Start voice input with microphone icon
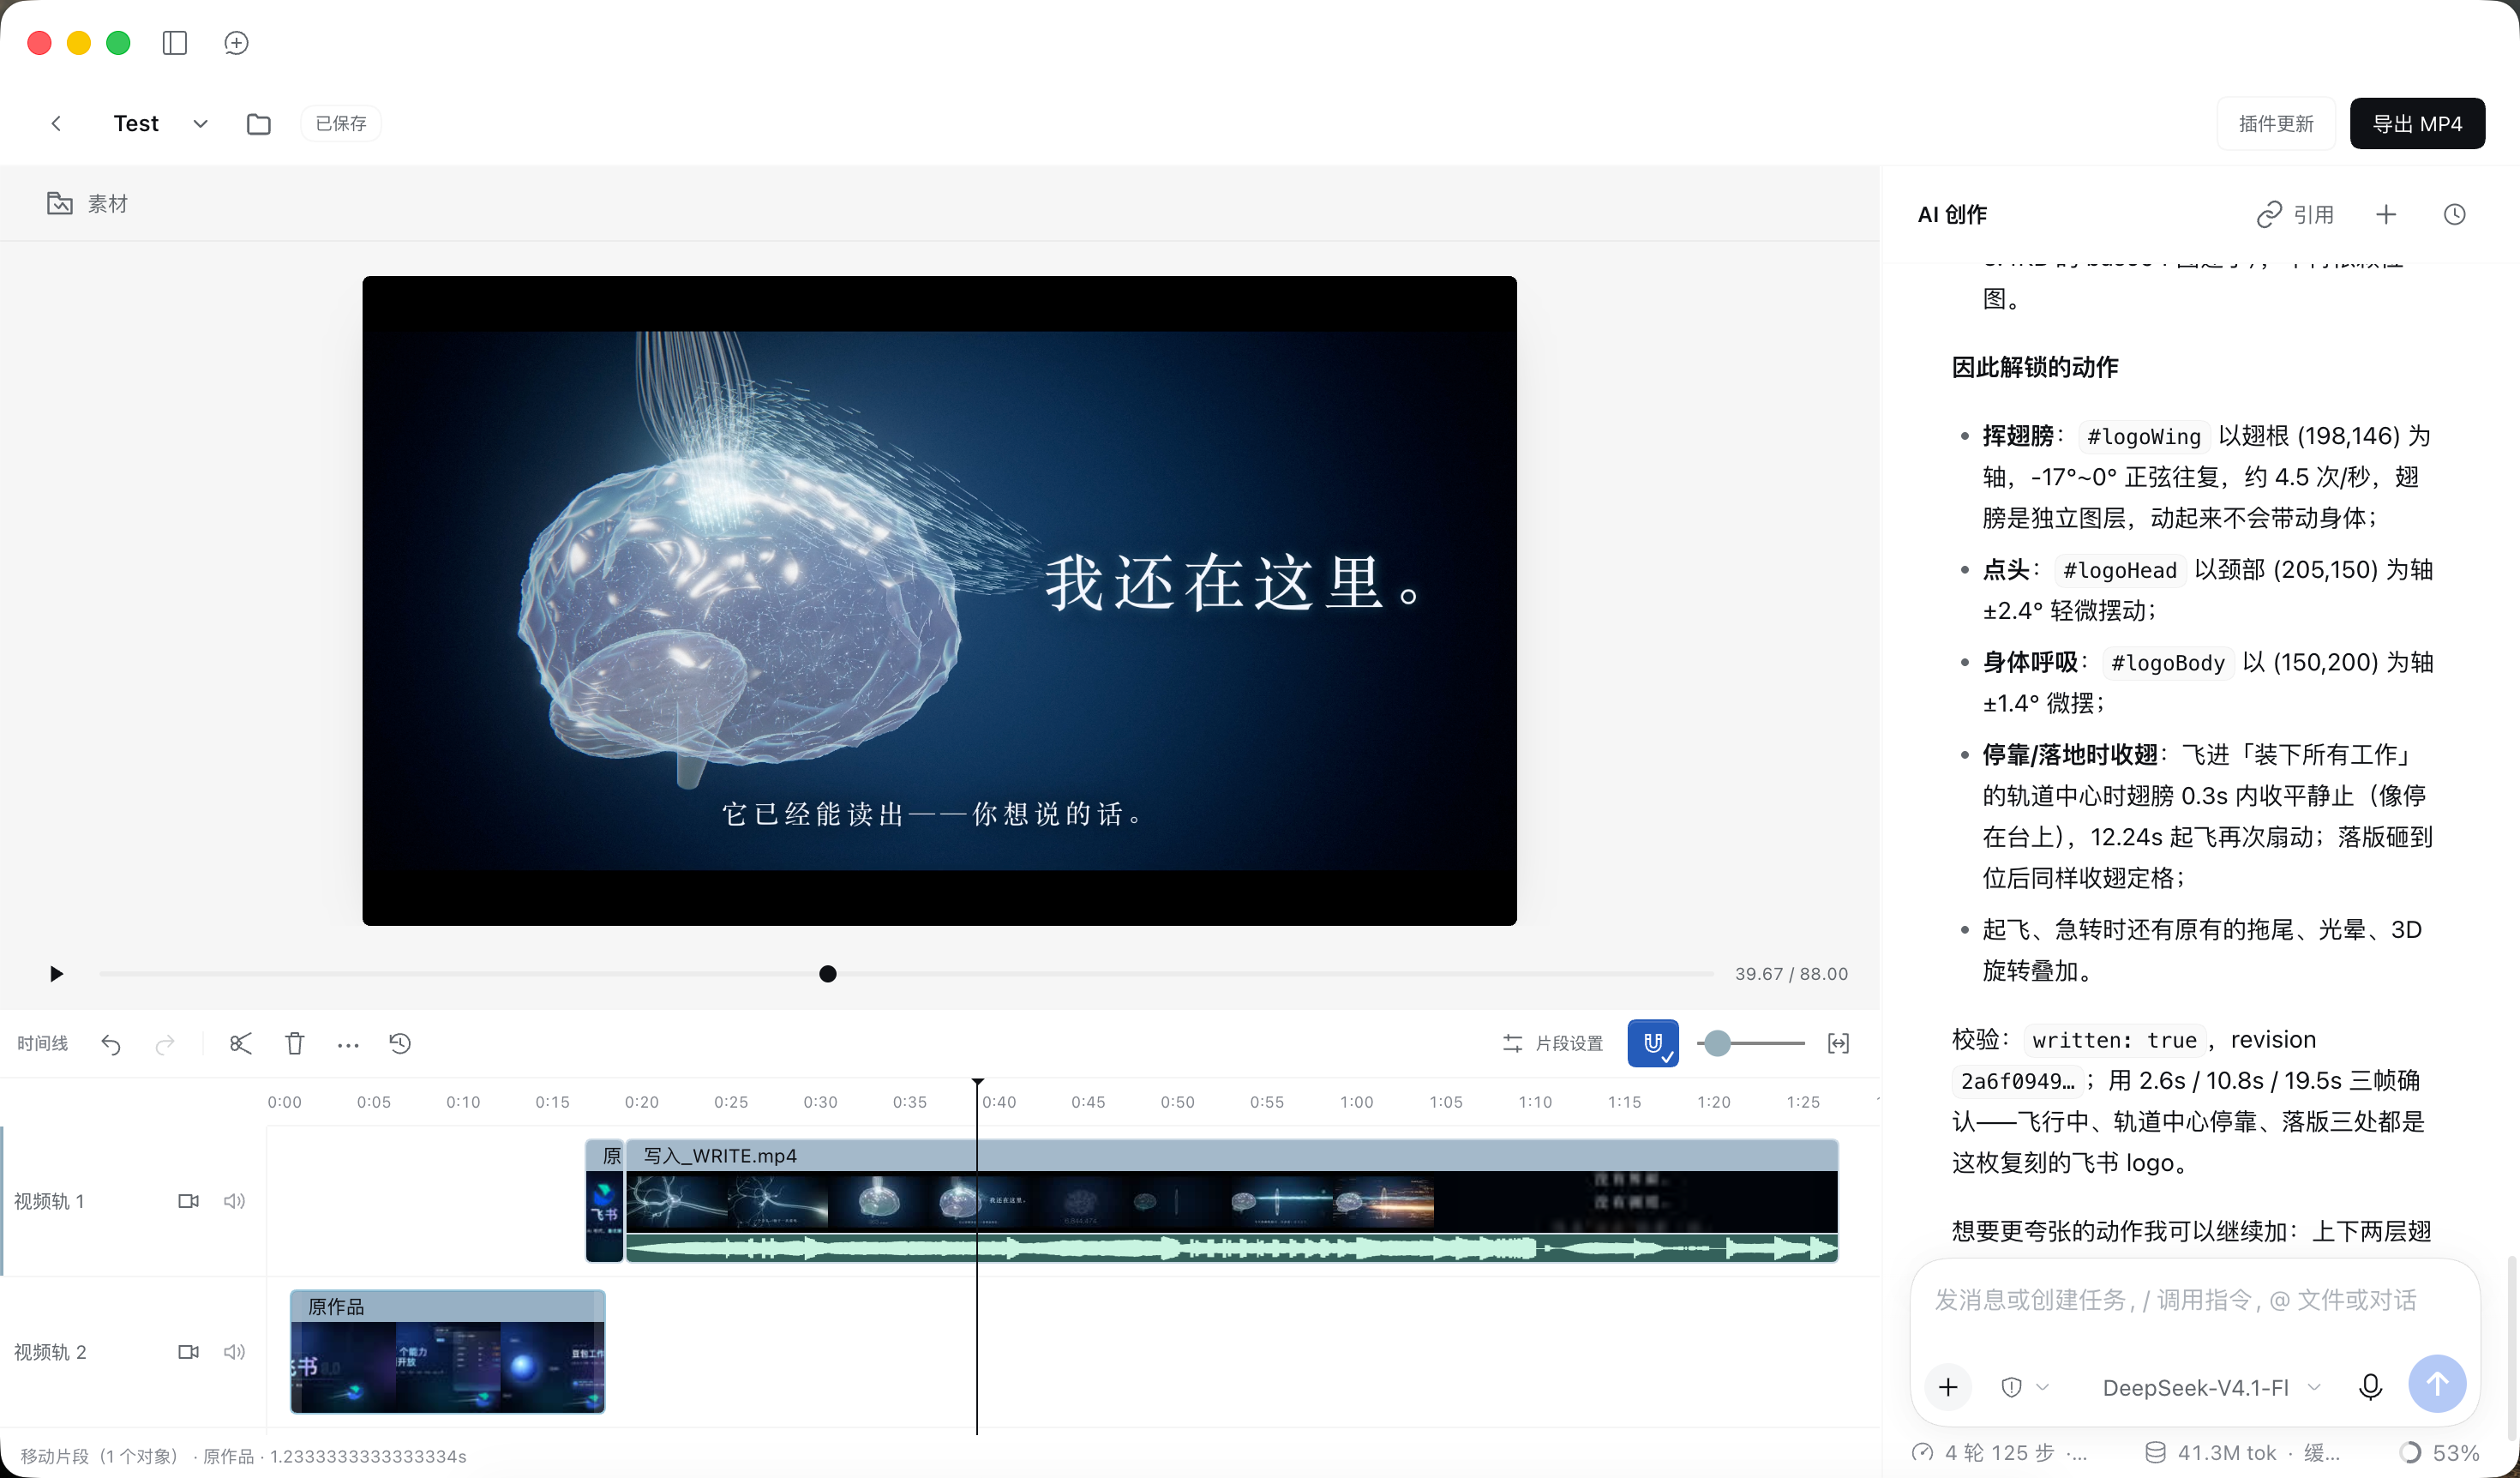The width and height of the screenshot is (2520, 1478). (2370, 1387)
